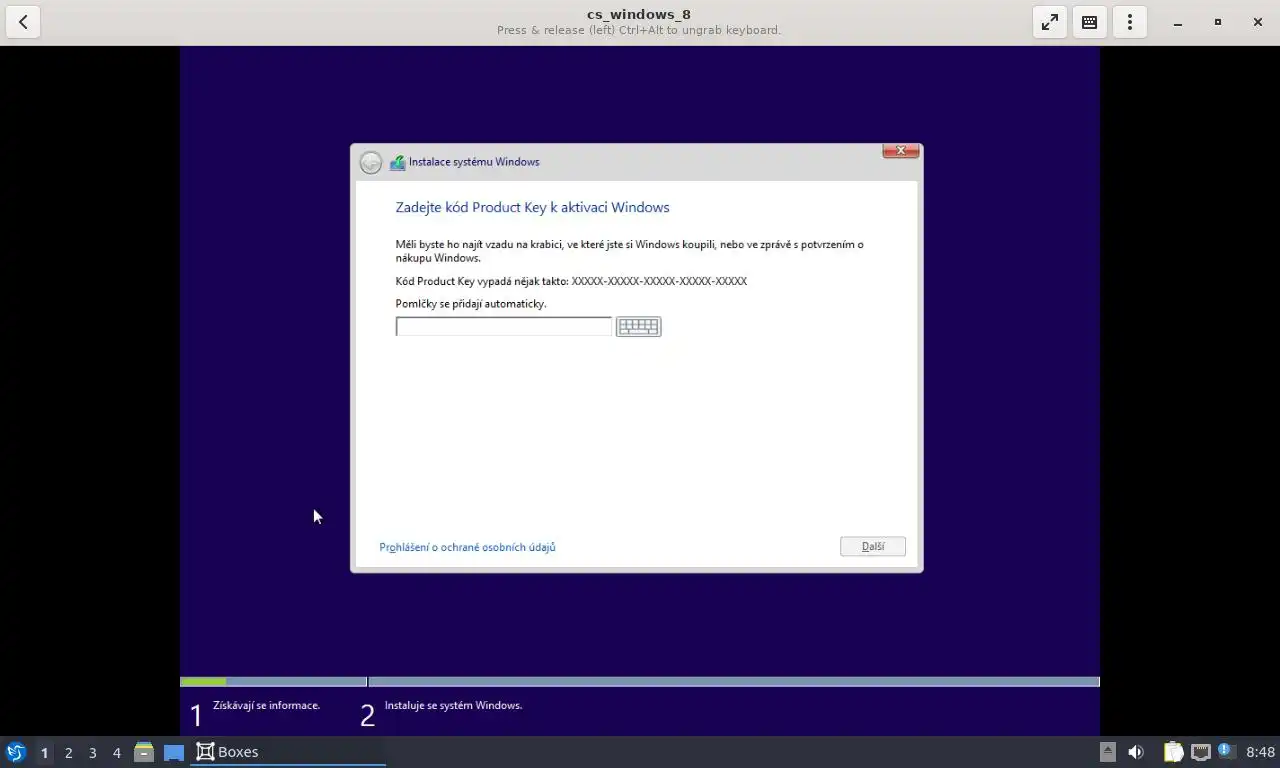Click the show desktop panel icon
Screen dimensions: 1280x768
pos(174,752)
